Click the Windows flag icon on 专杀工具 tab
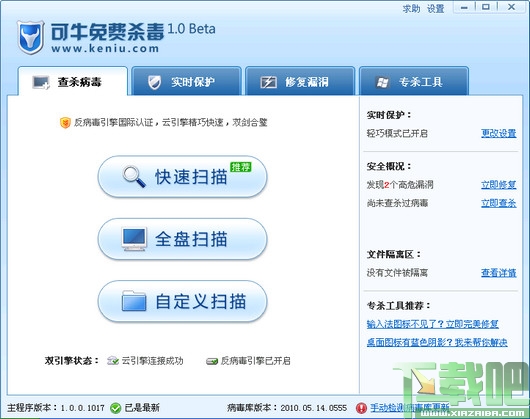The height and width of the screenshot is (419, 530). [x=382, y=82]
